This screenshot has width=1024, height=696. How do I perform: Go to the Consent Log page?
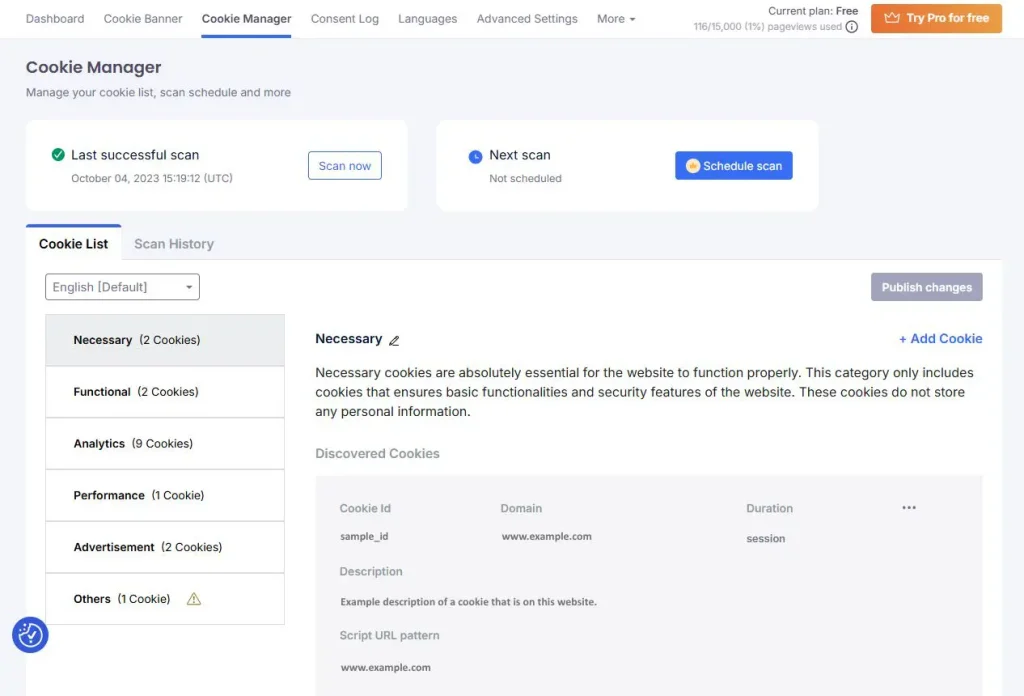344,18
